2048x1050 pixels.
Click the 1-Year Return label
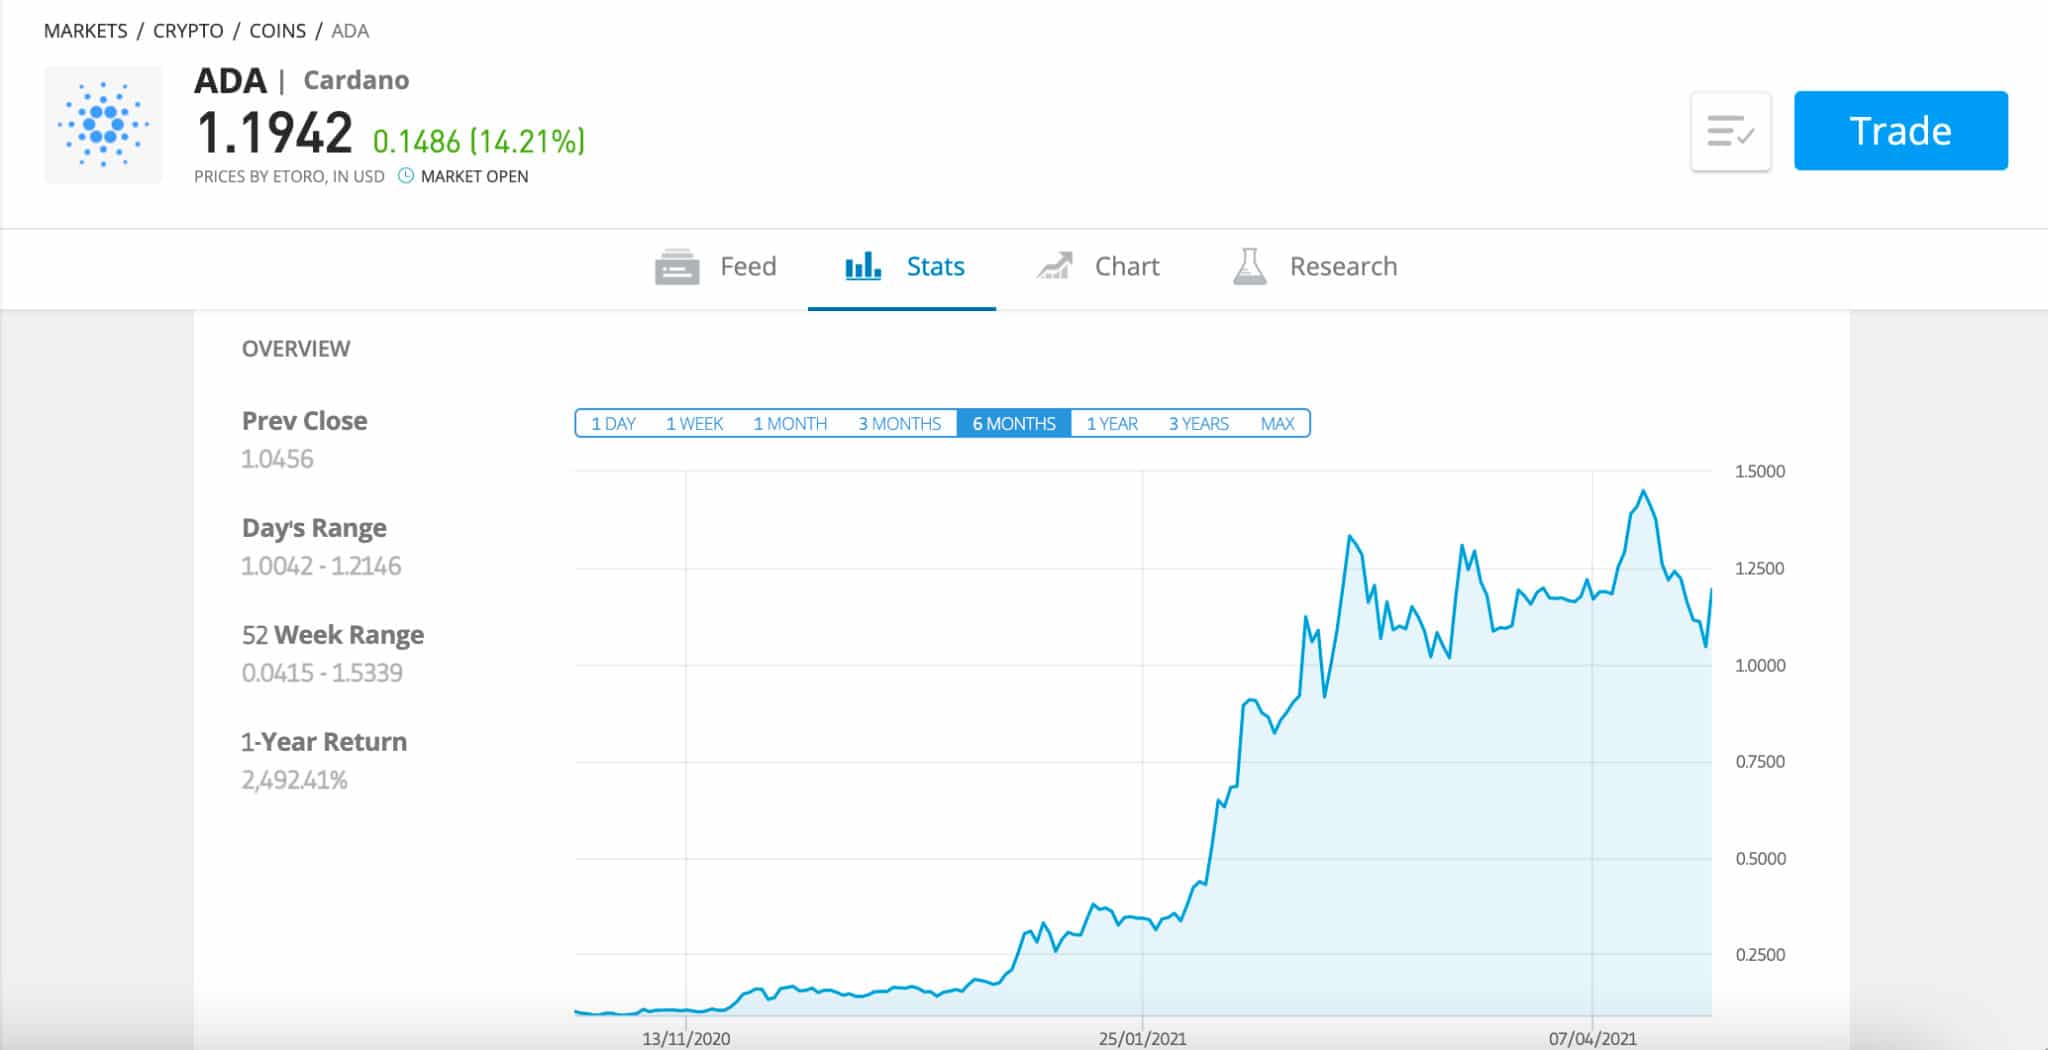[324, 742]
